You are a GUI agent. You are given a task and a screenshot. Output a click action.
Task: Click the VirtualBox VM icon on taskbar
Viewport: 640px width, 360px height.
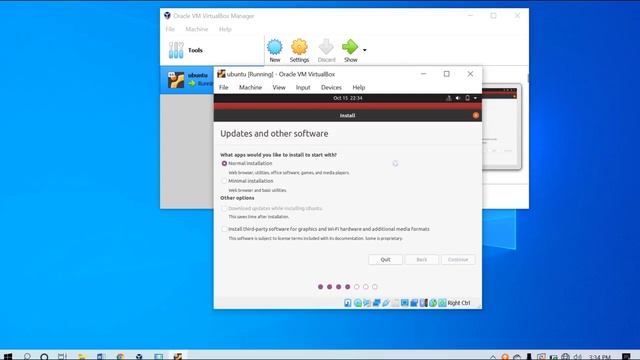pos(178,356)
